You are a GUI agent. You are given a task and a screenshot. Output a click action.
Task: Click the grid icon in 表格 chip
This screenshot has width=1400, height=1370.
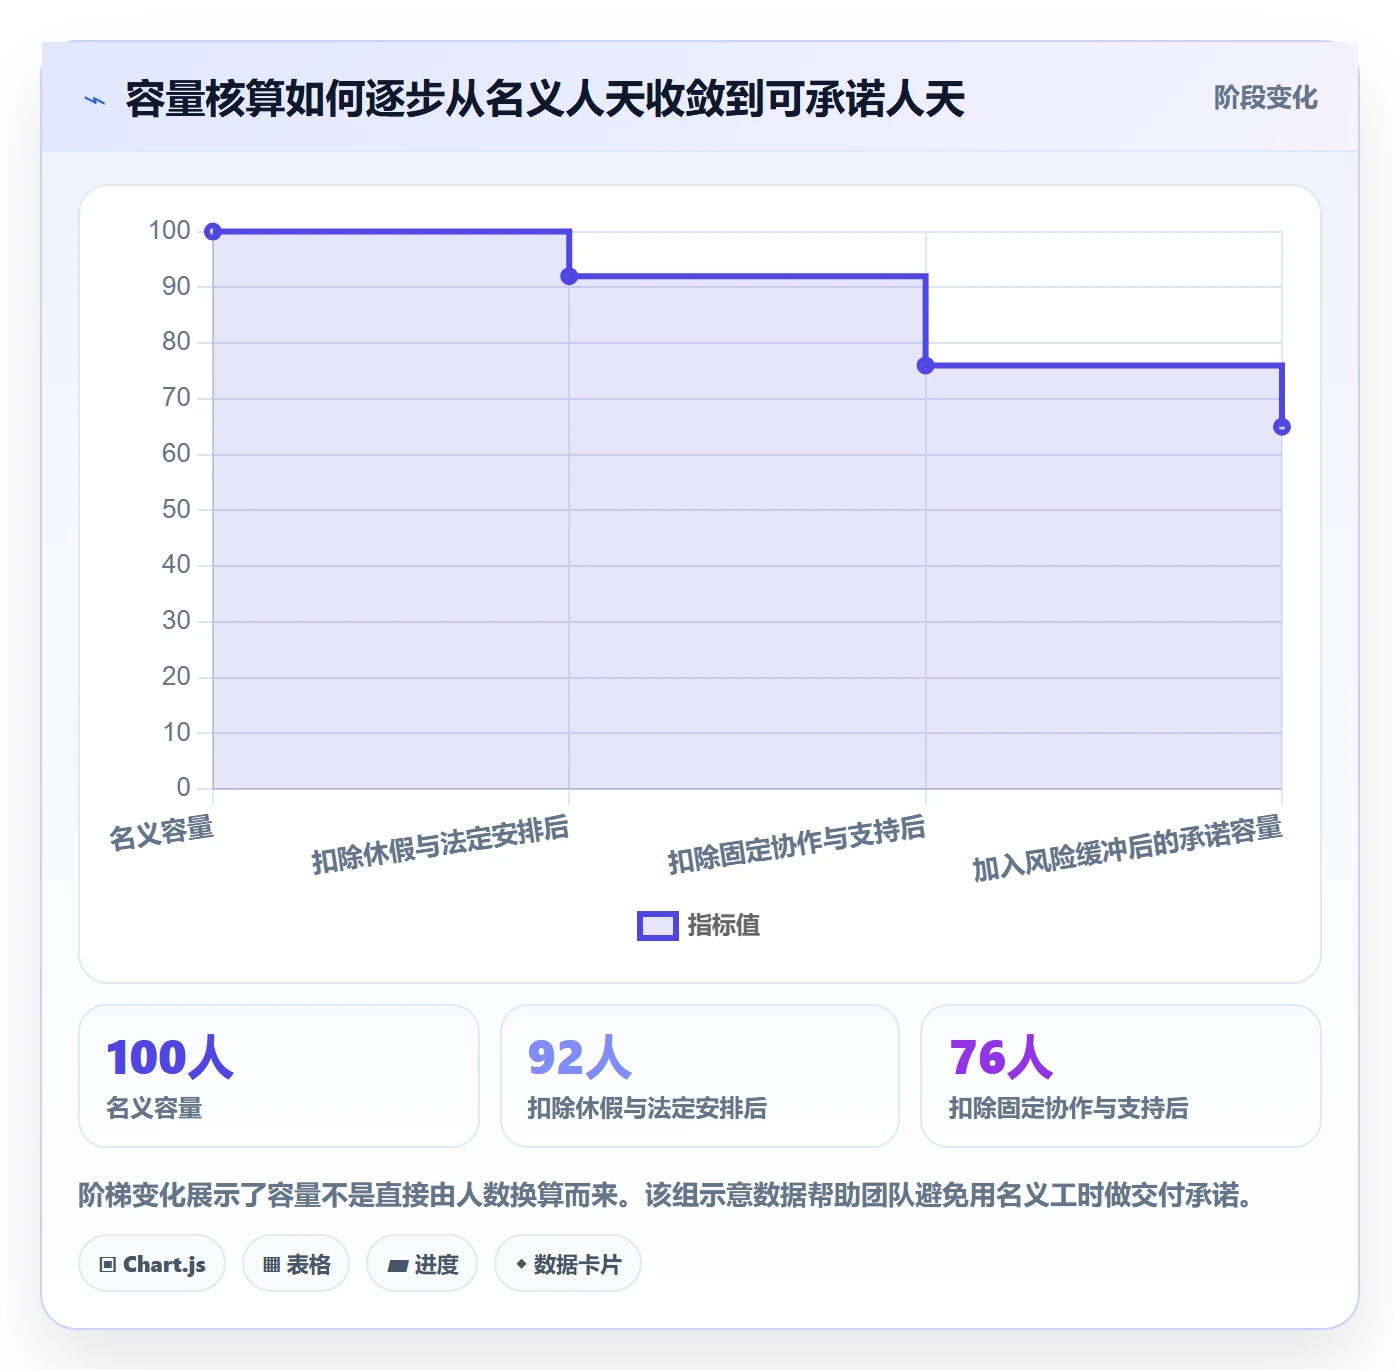point(271,1265)
